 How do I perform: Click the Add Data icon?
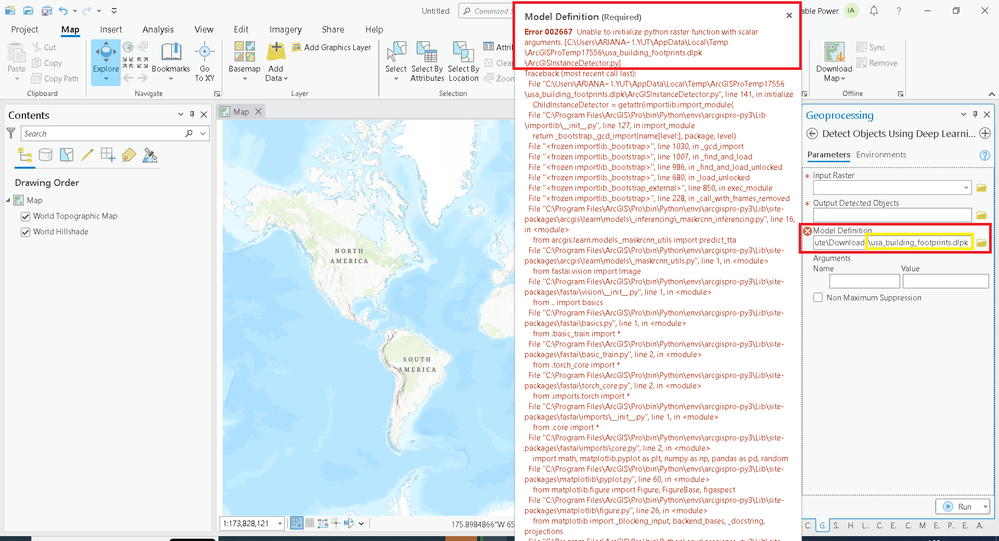(x=276, y=52)
